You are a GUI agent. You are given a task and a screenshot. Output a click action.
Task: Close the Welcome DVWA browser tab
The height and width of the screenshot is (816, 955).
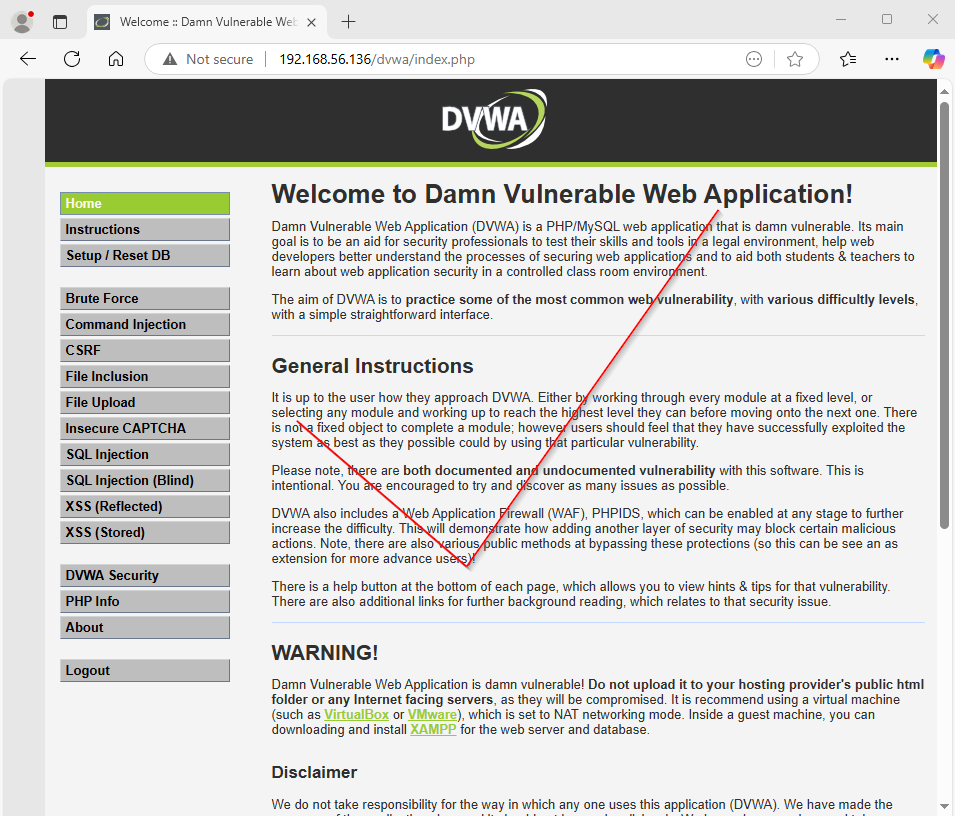click(x=311, y=23)
